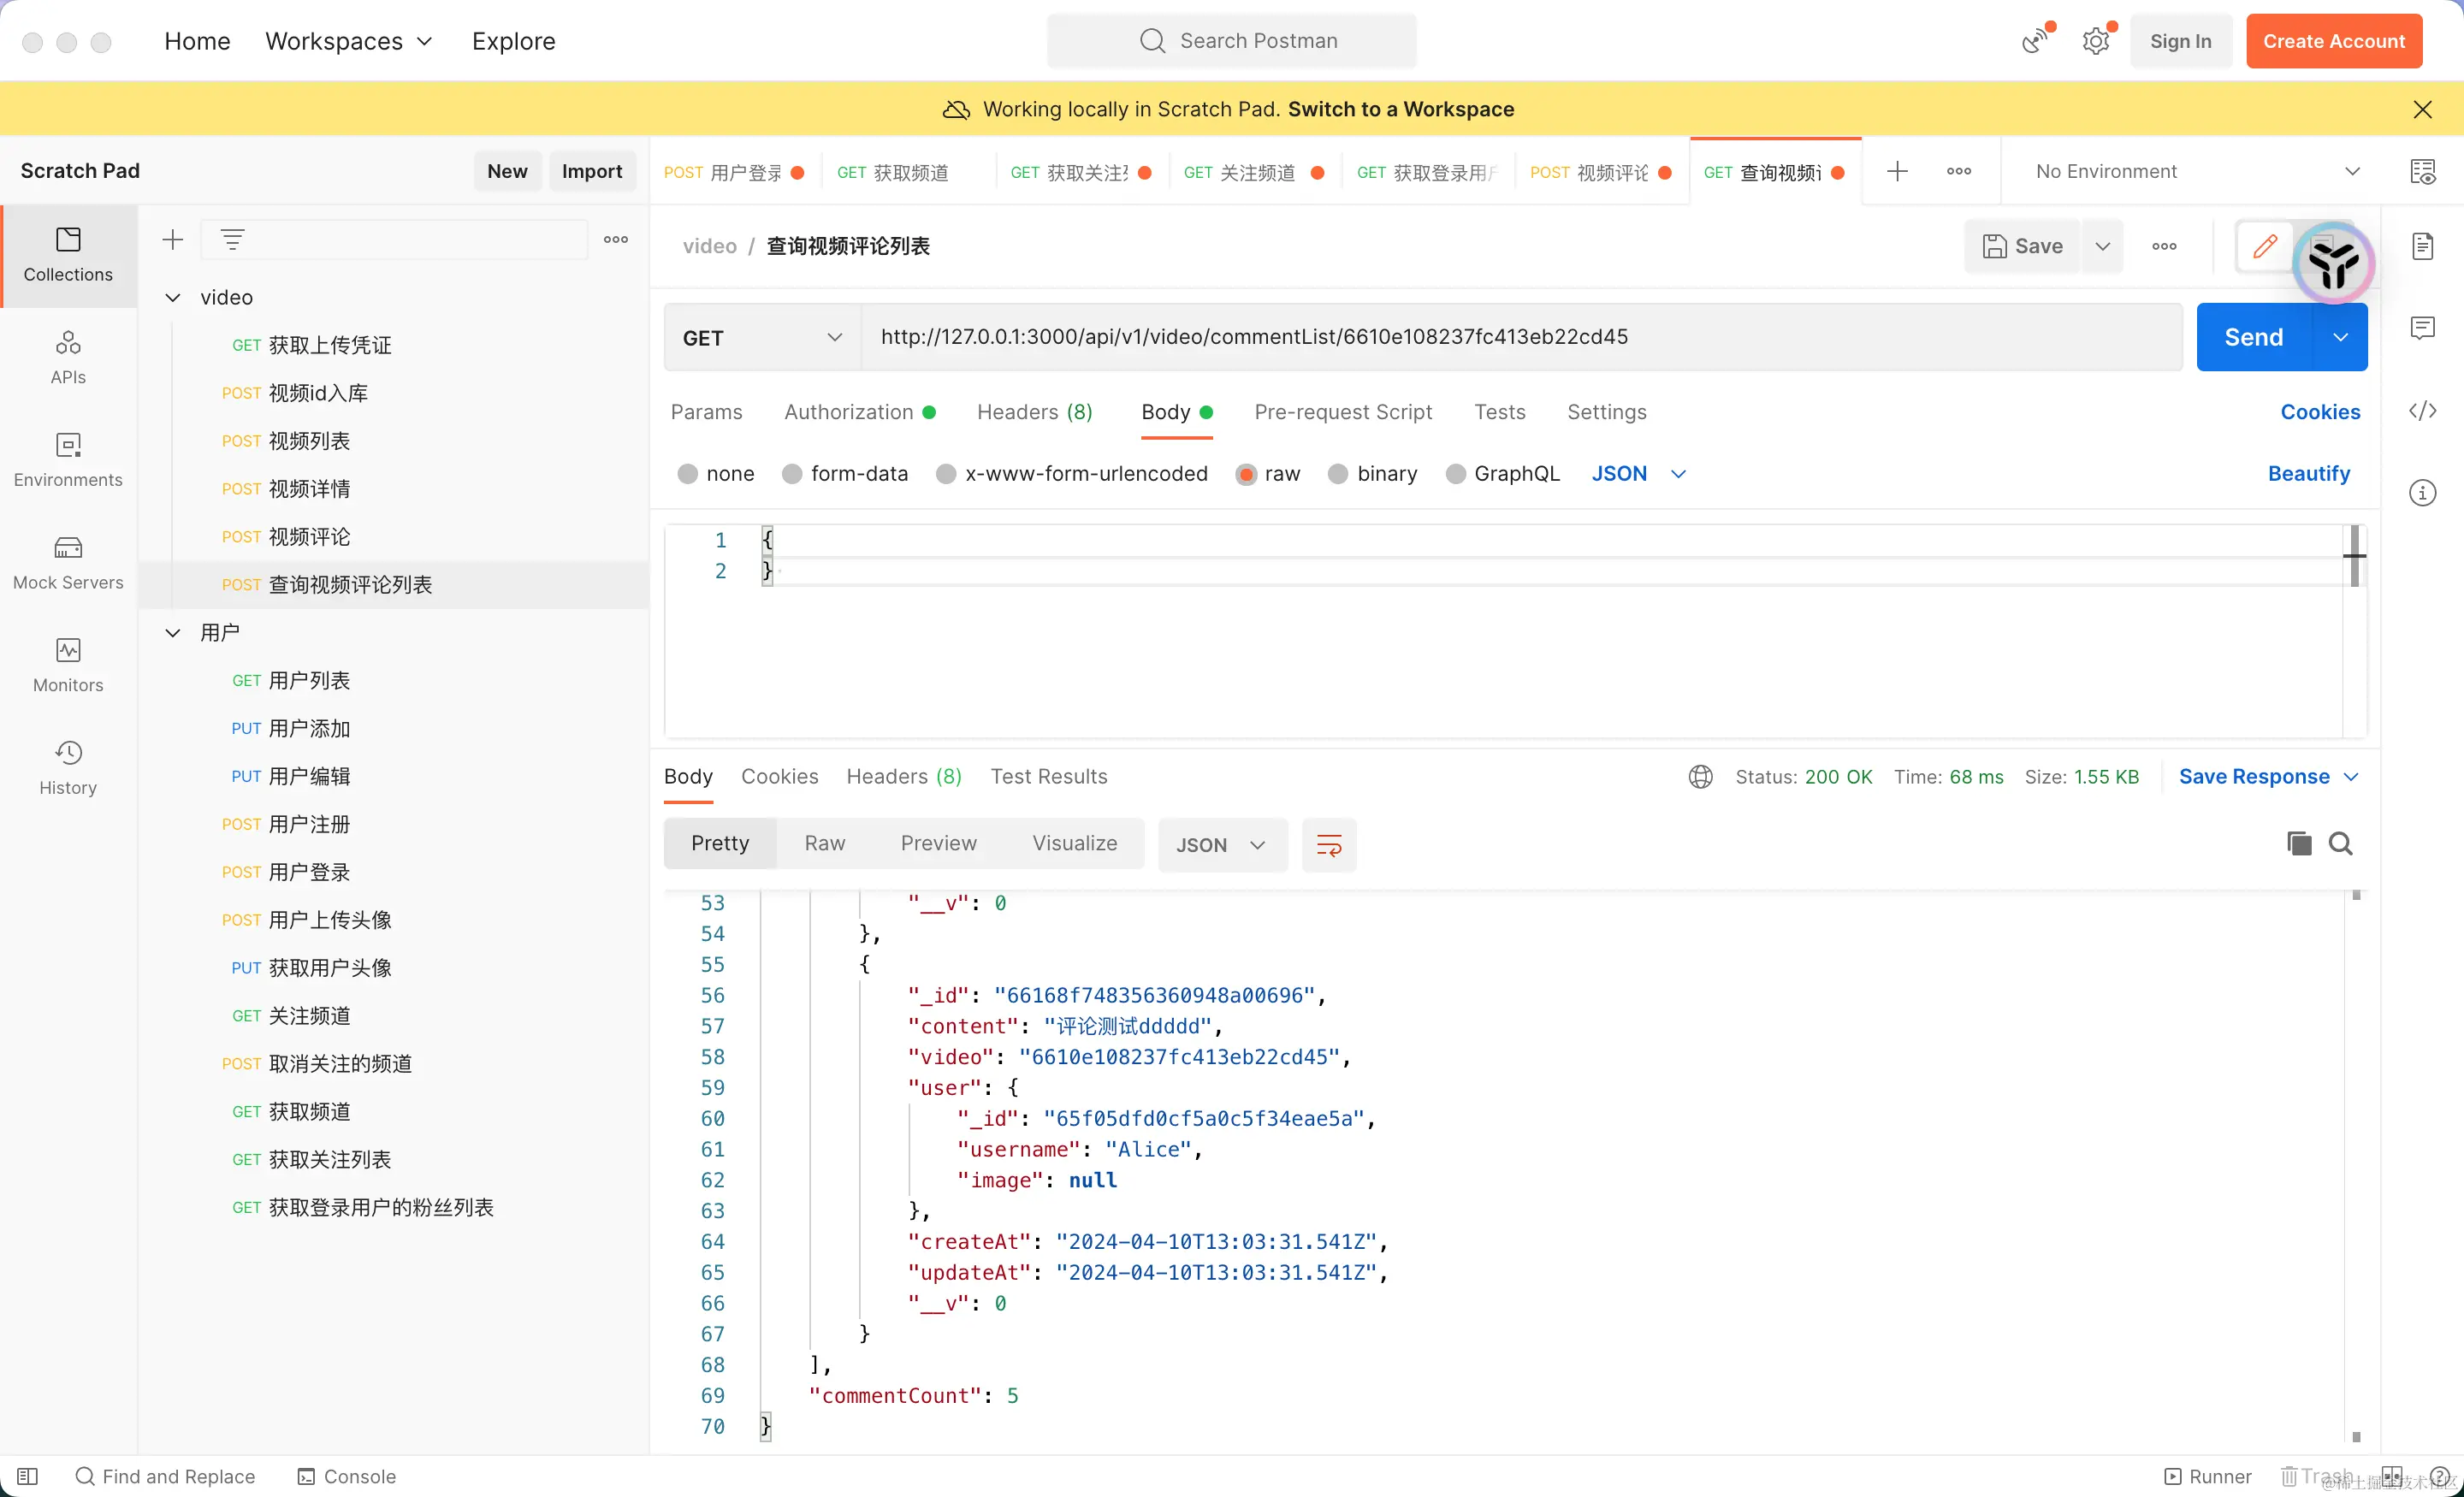Click the Beautify link

[x=2308, y=474]
